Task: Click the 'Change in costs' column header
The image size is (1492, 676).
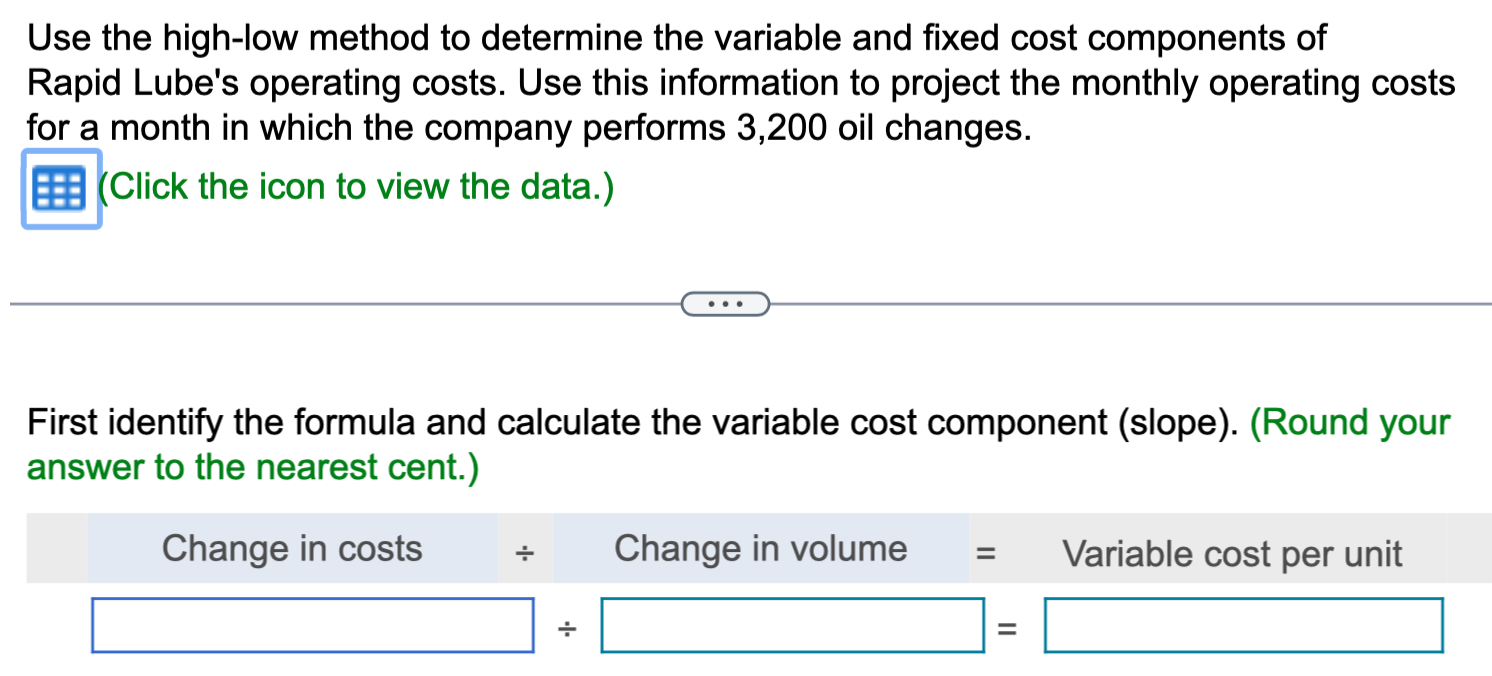Action: click(293, 548)
